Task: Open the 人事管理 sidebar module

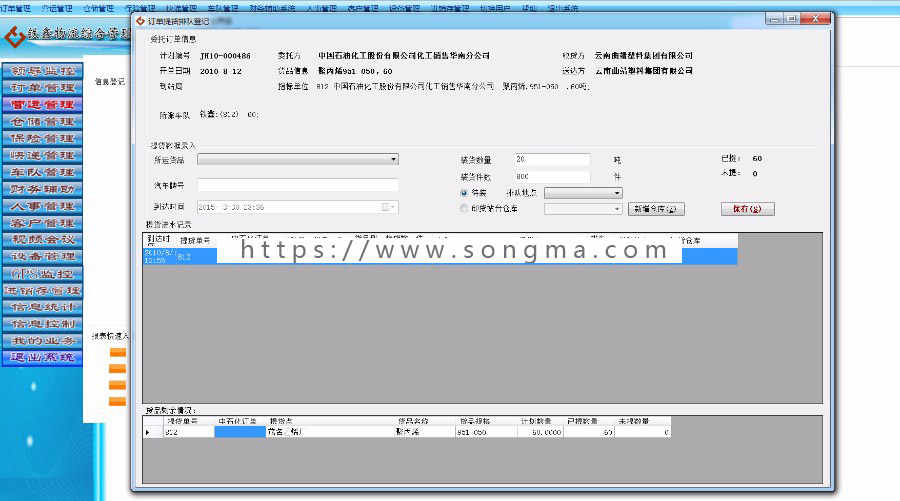Action: 42,206
